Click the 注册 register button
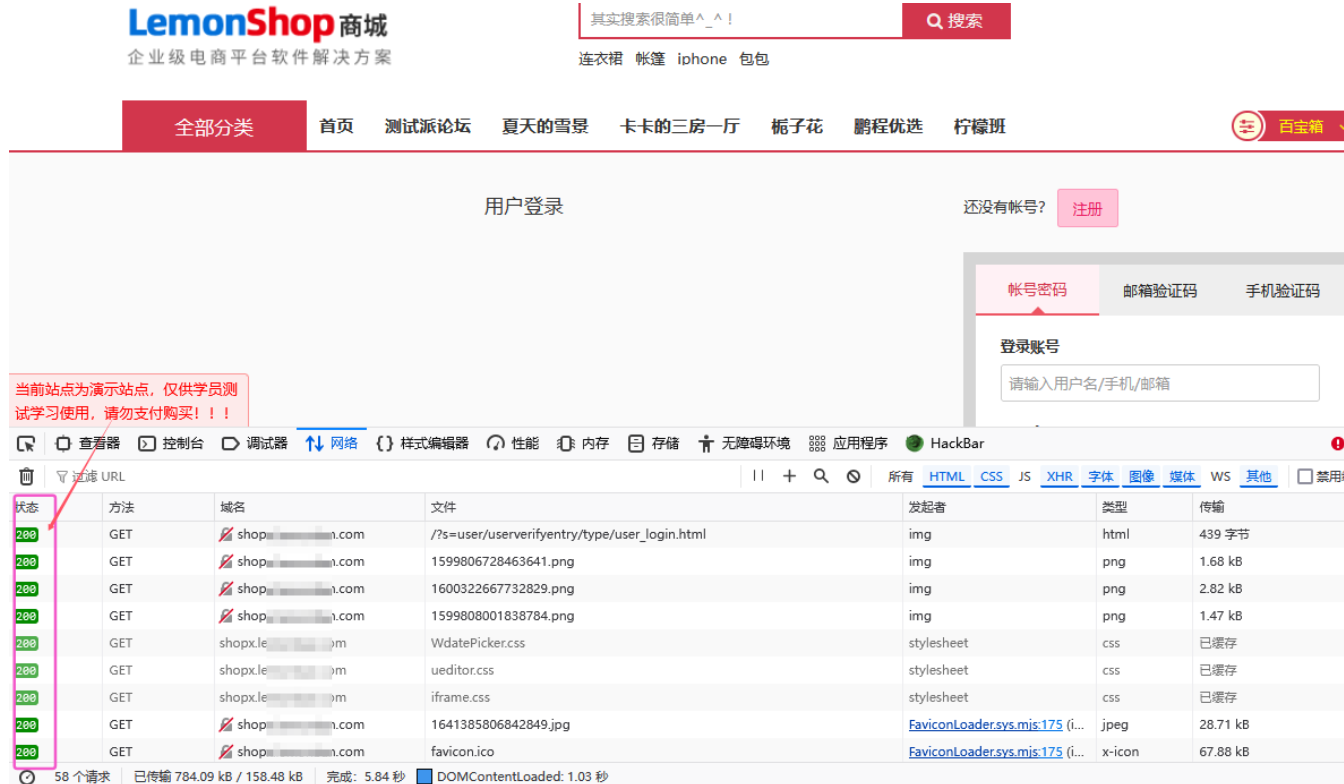This screenshot has width=1344, height=784. tap(1087, 207)
